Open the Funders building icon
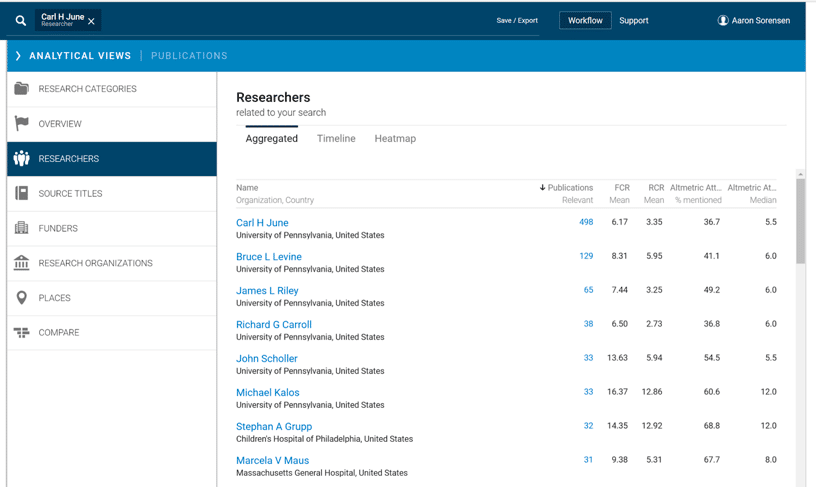Image resolution: width=816 pixels, height=487 pixels. [21, 228]
